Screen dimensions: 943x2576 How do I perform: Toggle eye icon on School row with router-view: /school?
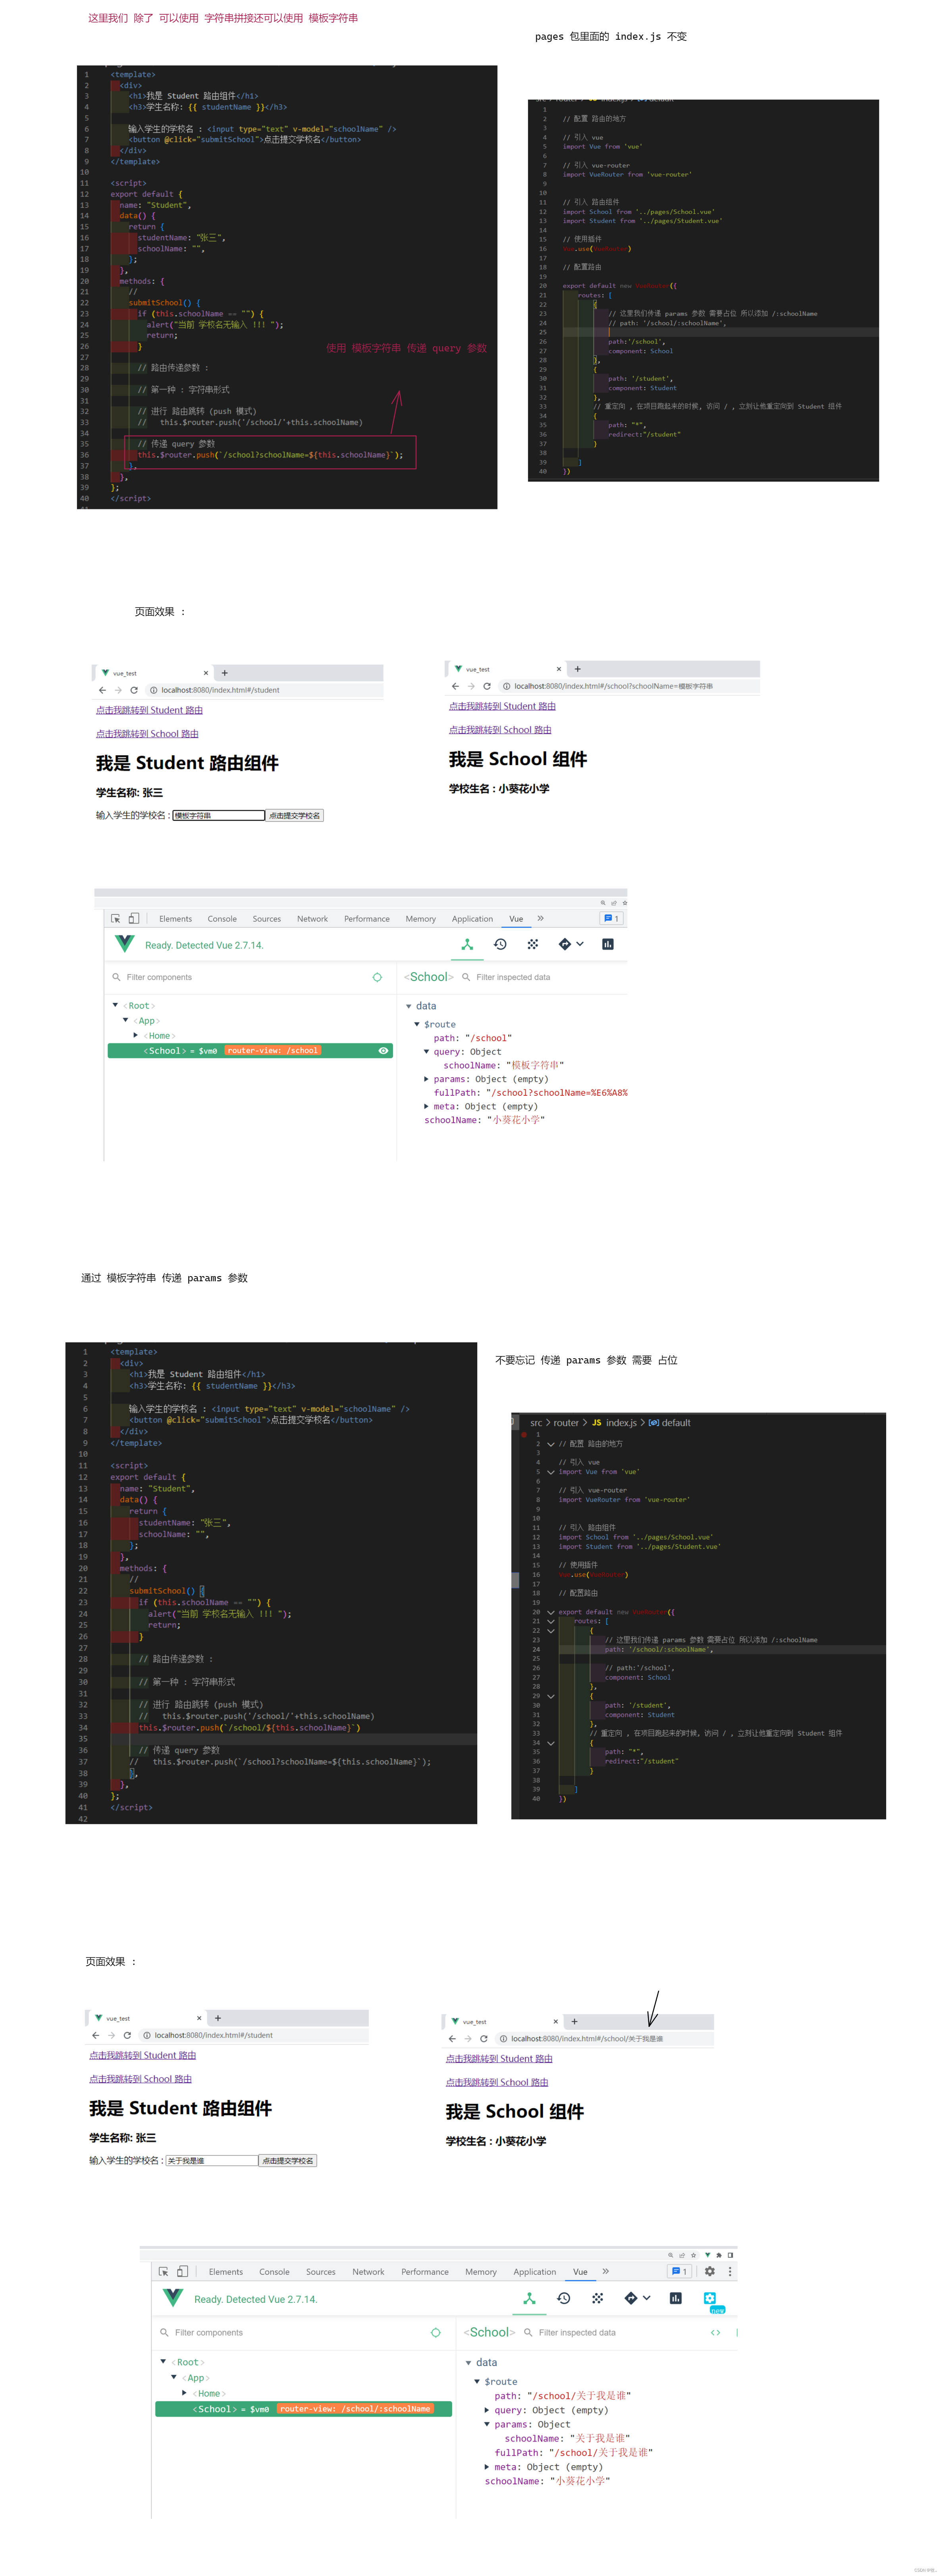click(x=383, y=1051)
